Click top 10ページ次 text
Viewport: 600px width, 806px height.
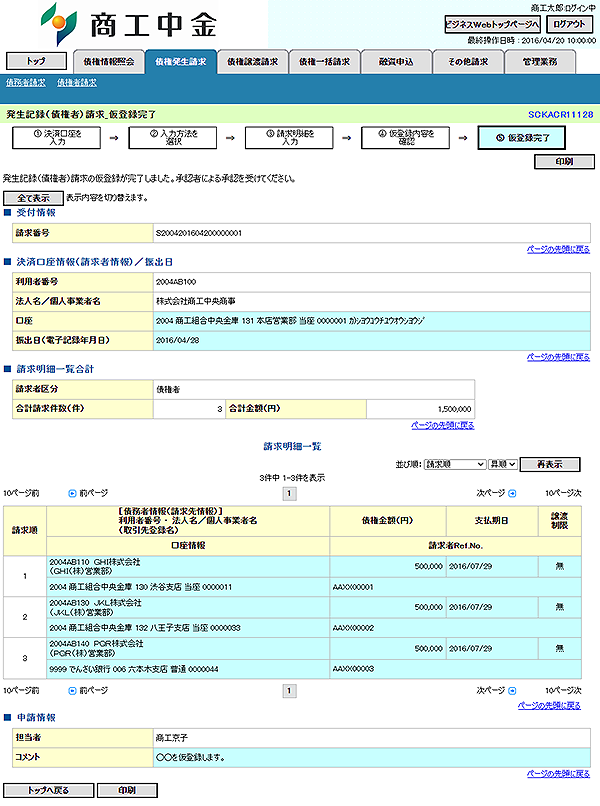pyautogui.click(x=563, y=493)
